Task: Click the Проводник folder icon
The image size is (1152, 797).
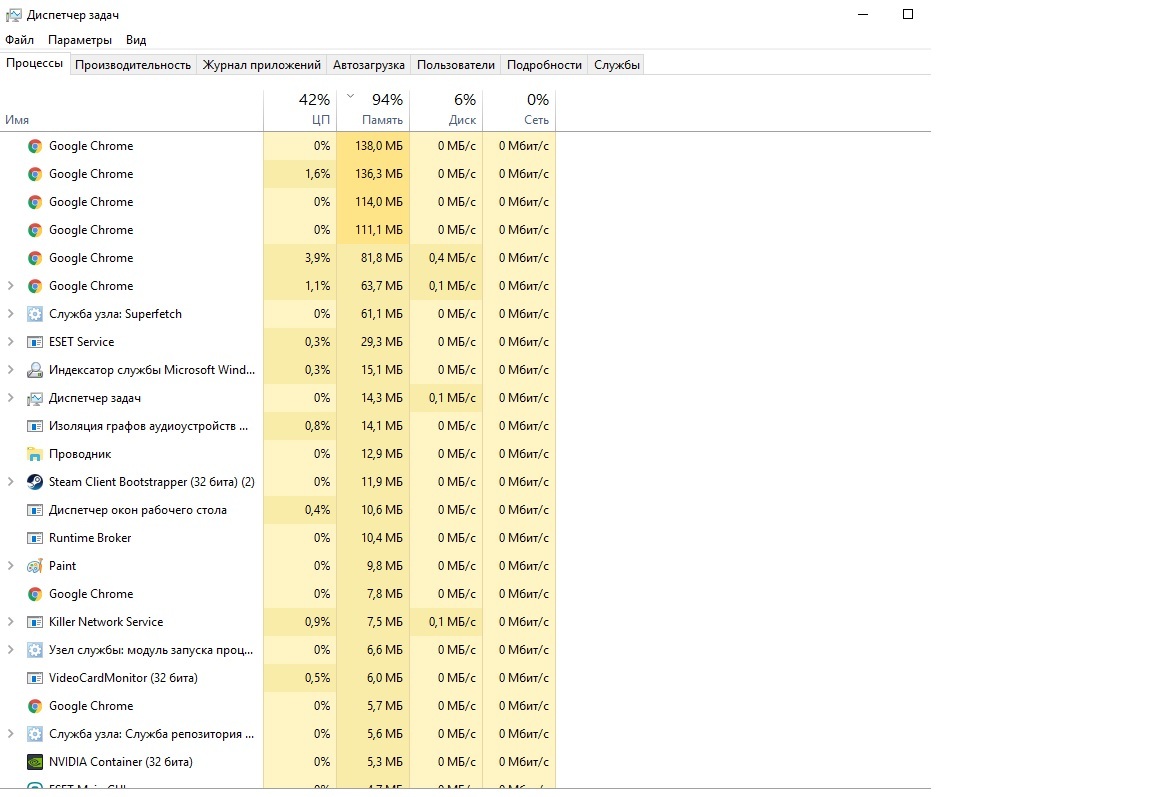Action: (x=35, y=454)
